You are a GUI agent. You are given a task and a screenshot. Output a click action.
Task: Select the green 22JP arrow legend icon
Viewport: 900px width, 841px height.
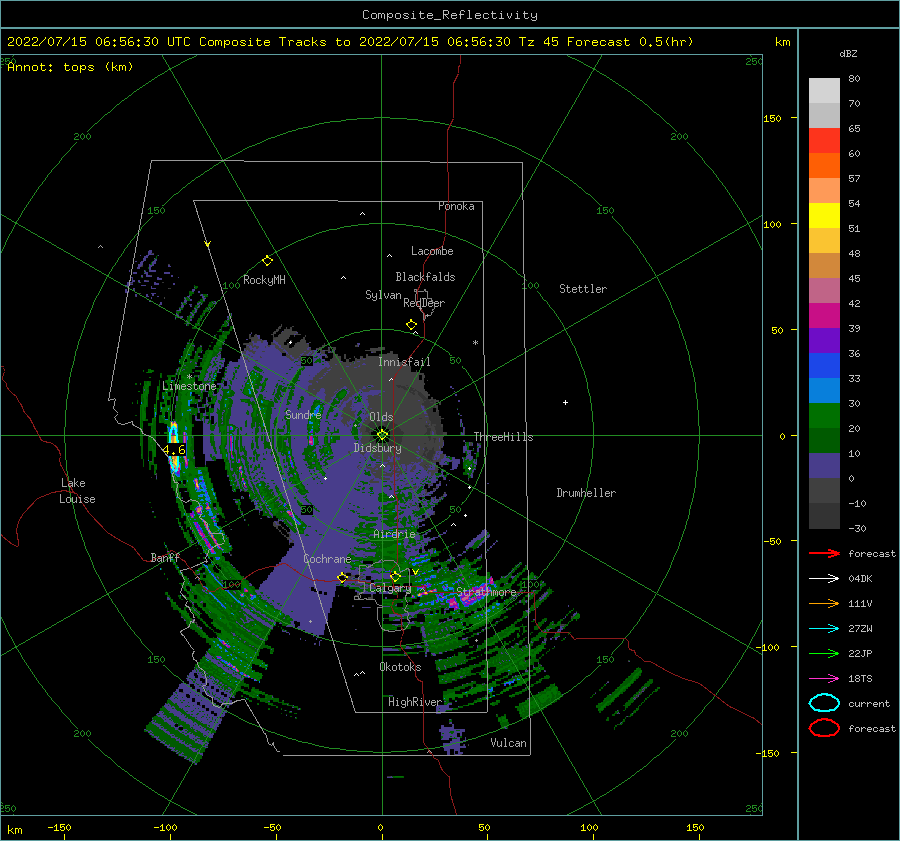point(824,653)
